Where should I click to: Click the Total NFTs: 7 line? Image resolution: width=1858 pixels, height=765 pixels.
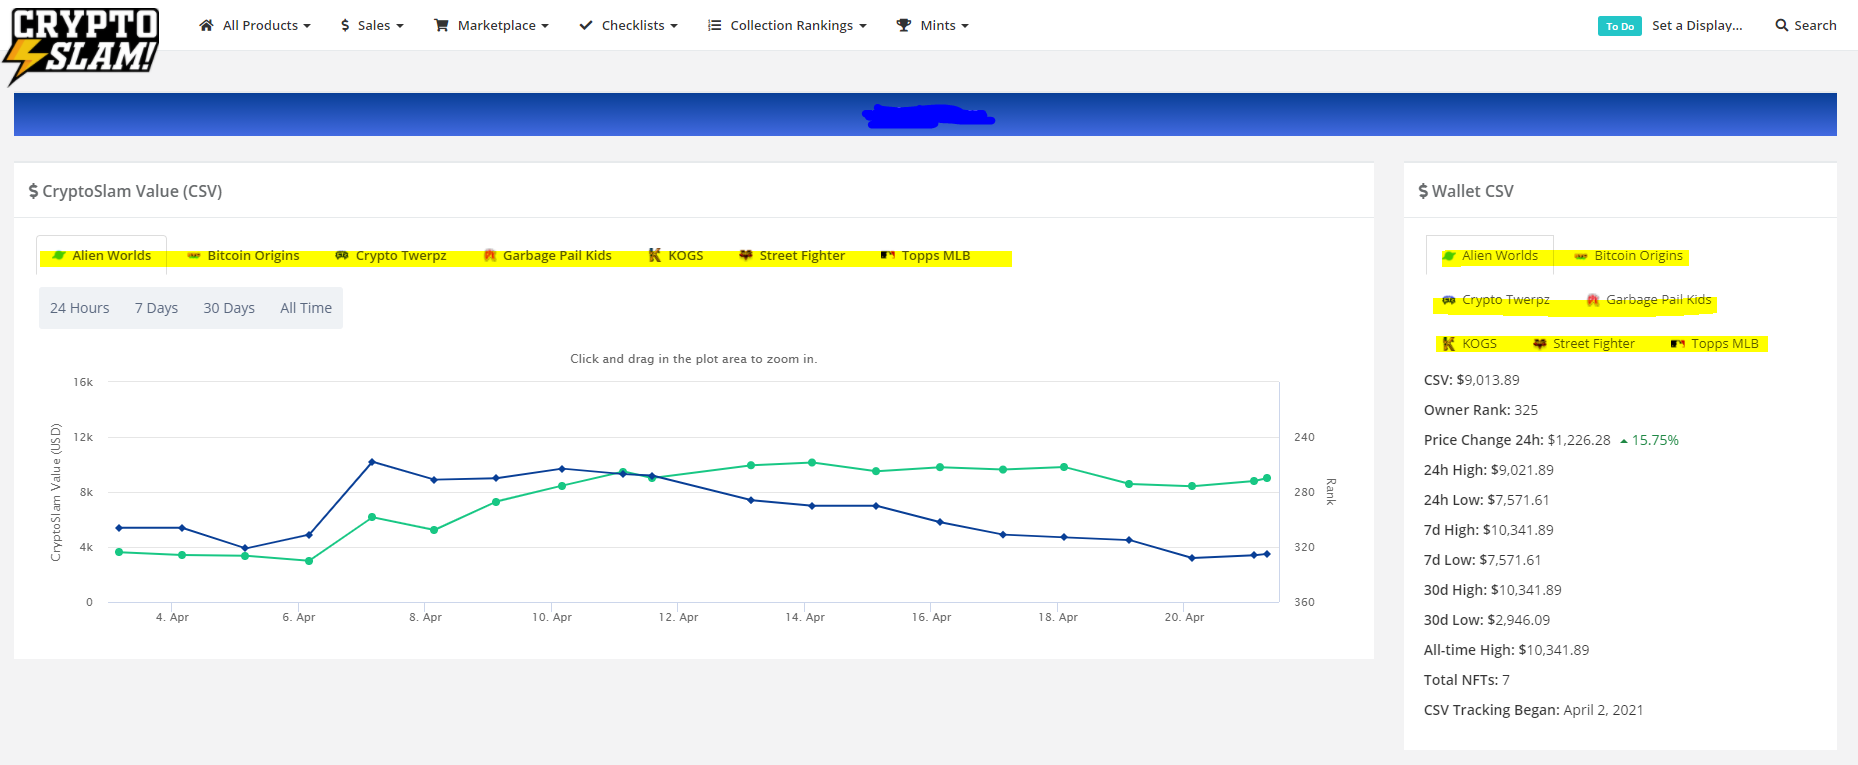click(1467, 680)
